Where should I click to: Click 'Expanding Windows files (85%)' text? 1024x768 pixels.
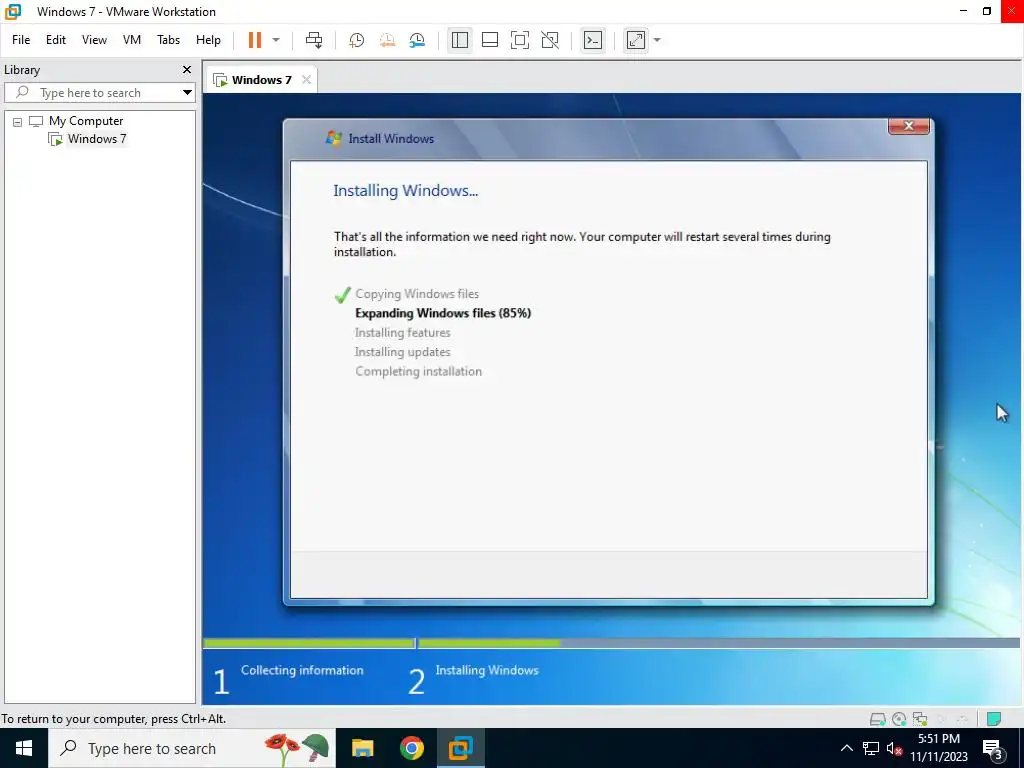coord(443,313)
